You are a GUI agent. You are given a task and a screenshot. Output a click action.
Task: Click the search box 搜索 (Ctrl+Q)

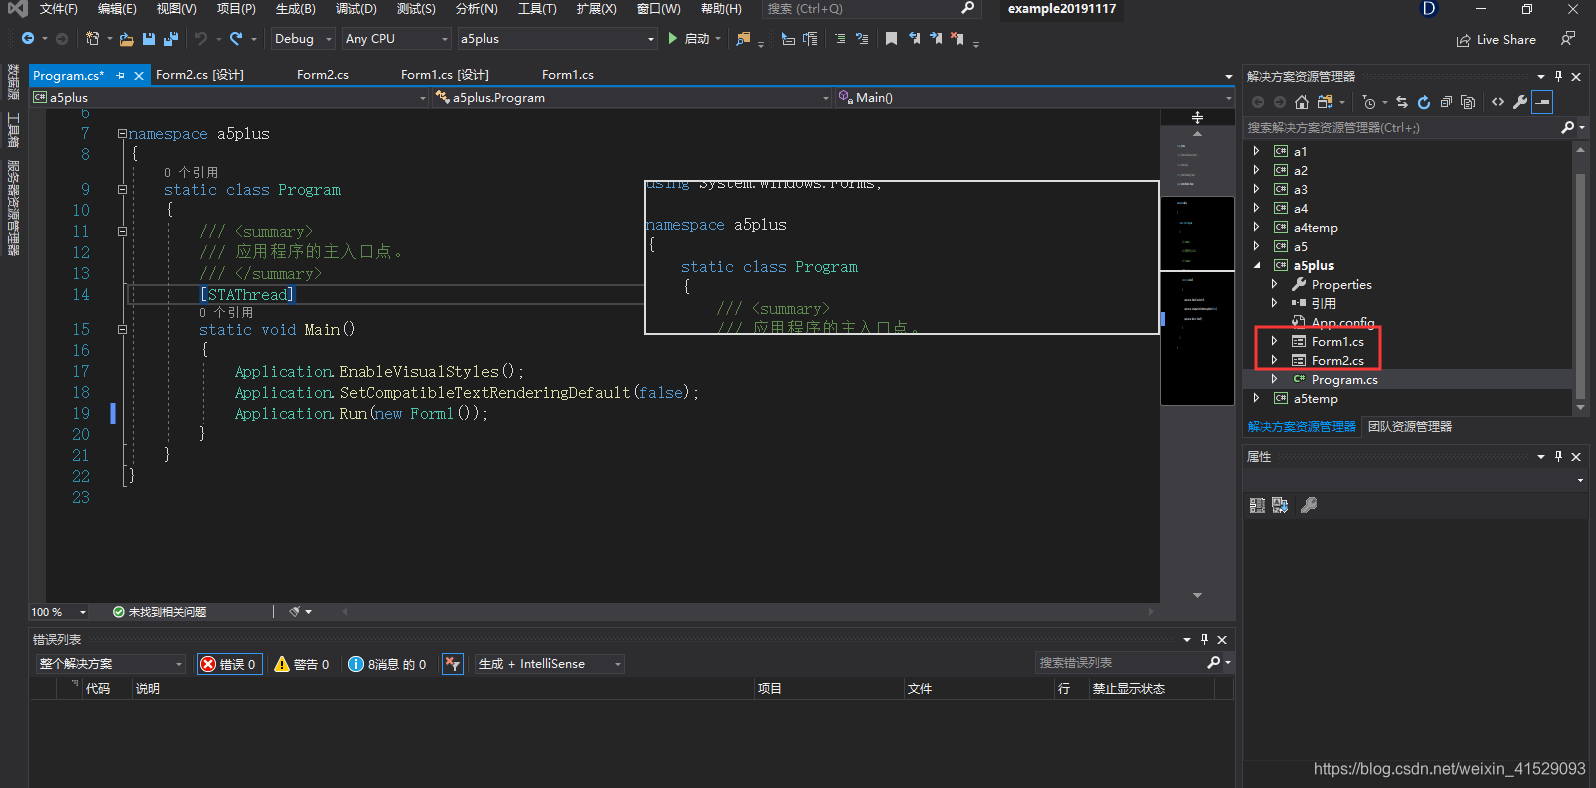coord(870,9)
